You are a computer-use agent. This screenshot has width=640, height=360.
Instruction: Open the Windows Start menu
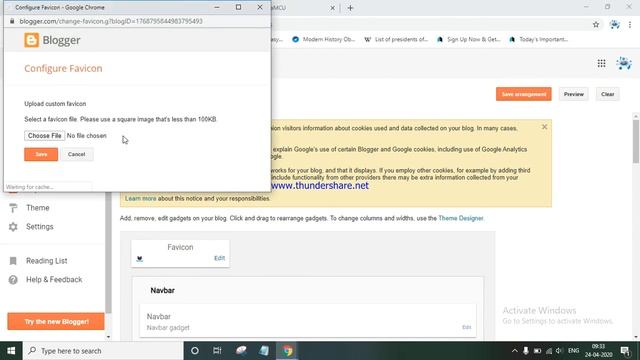(x=11, y=351)
